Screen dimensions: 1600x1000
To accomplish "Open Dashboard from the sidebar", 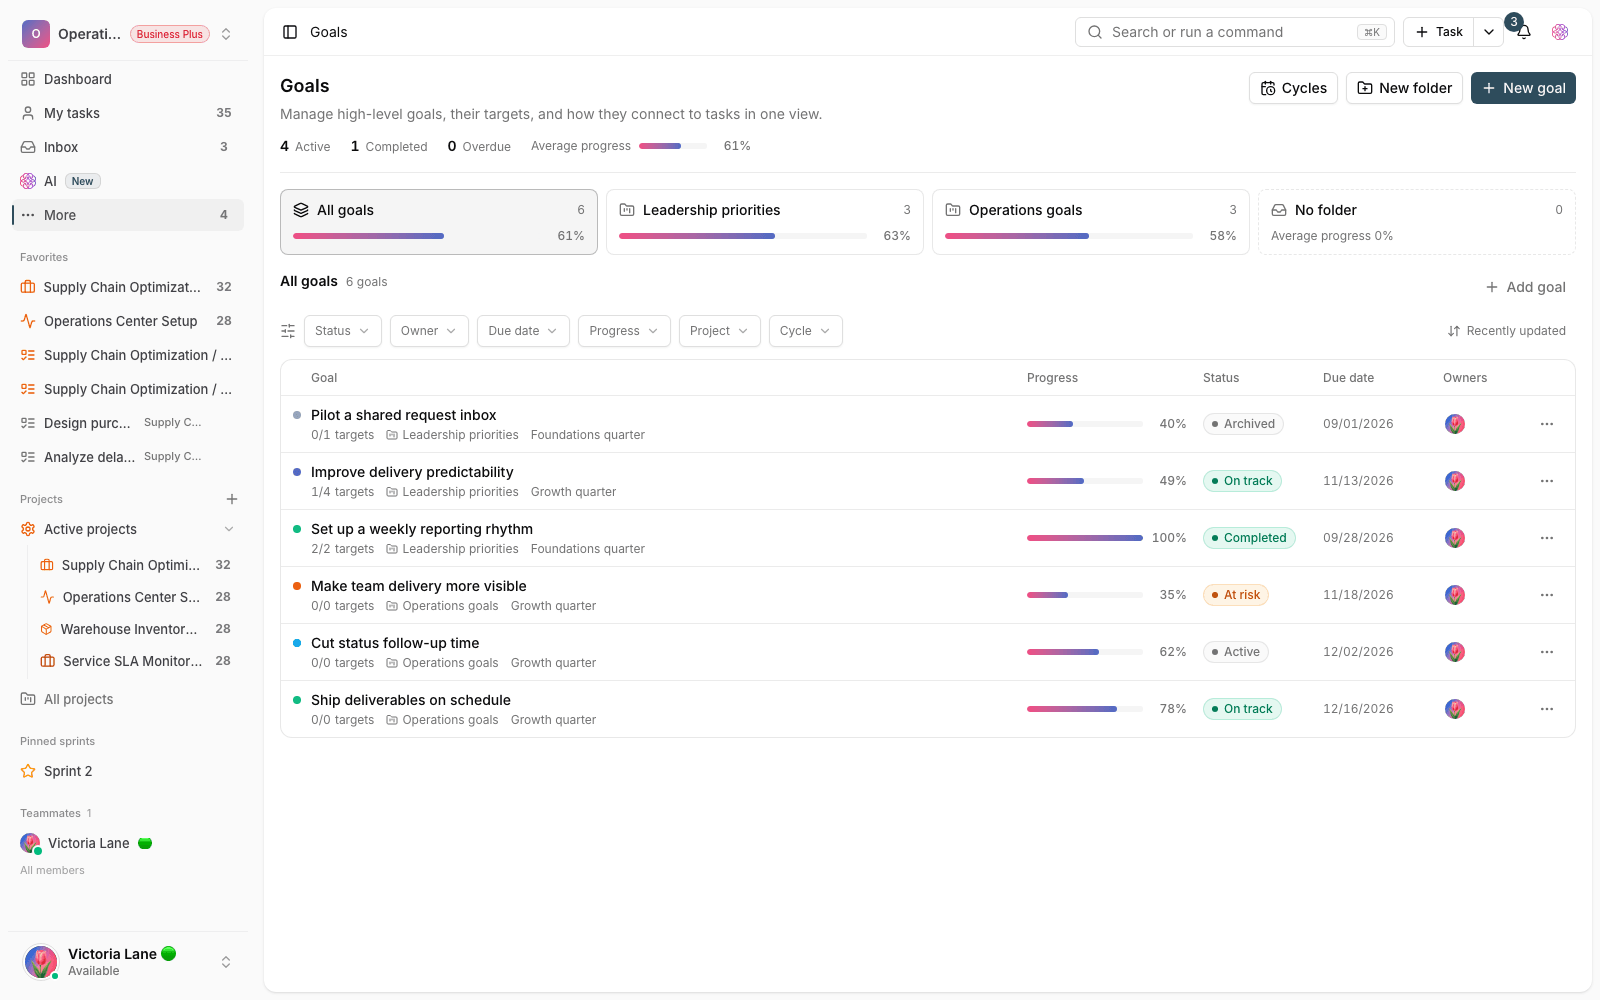I will pos(126,79).
